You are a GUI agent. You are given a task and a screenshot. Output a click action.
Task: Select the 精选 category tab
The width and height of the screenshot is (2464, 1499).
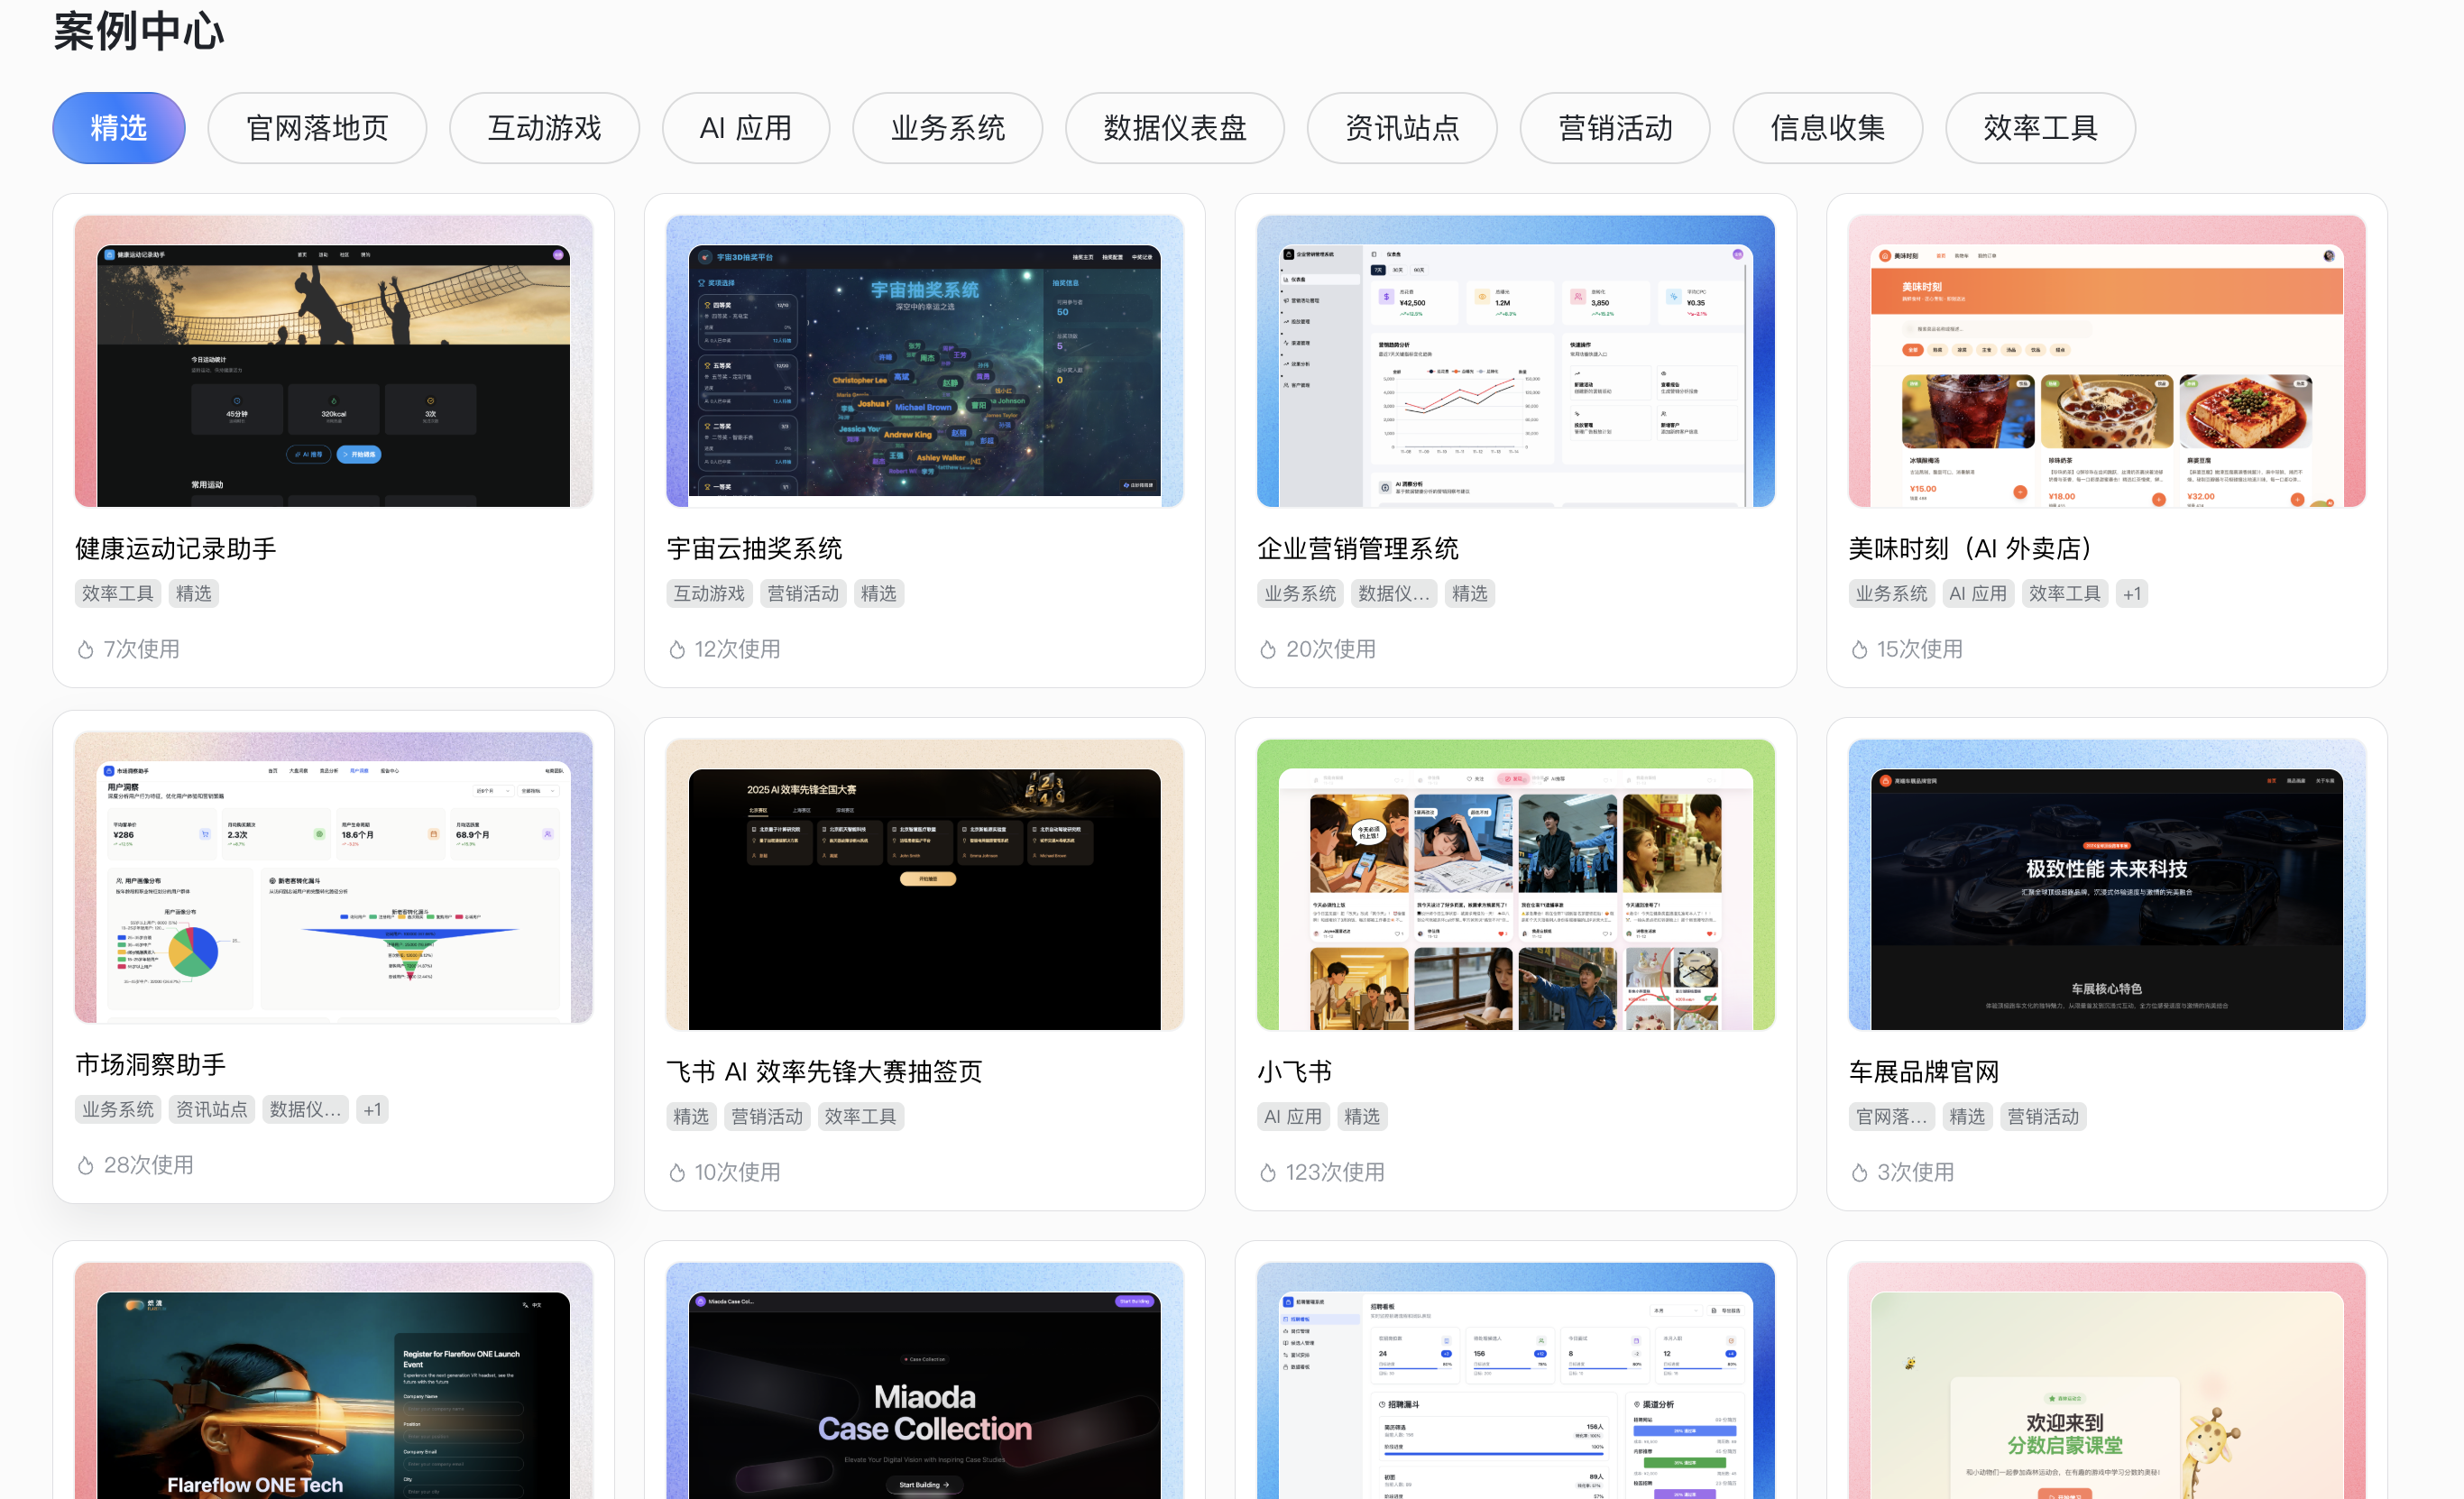tap(118, 128)
